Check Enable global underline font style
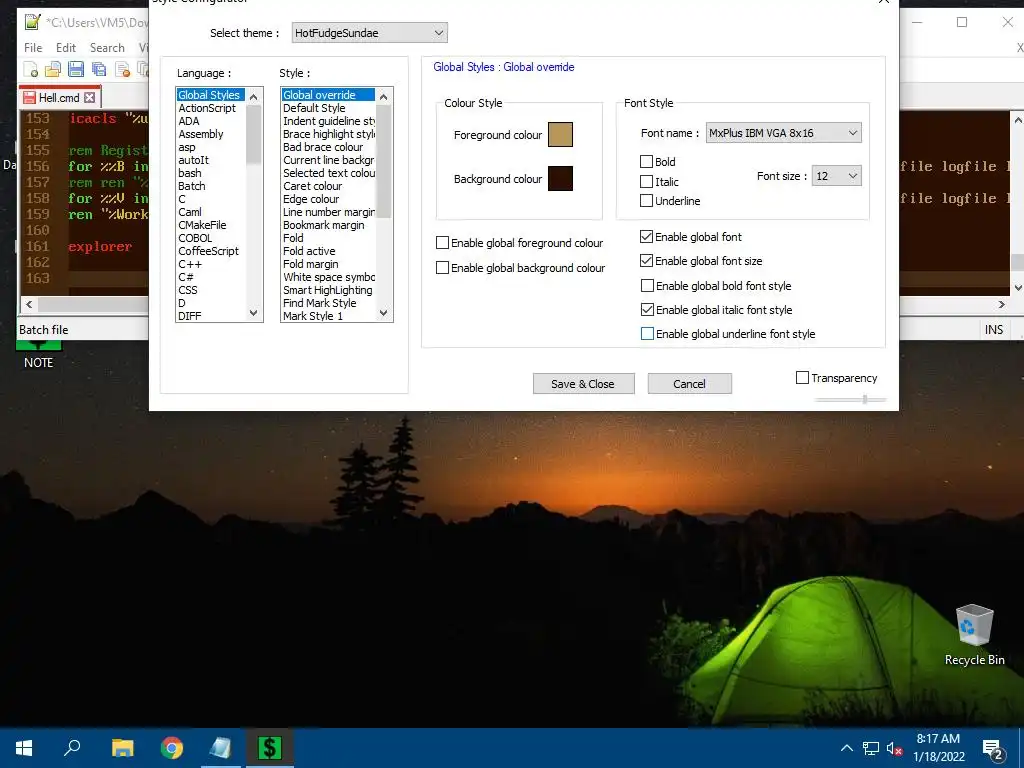 [x=647, y=334]
